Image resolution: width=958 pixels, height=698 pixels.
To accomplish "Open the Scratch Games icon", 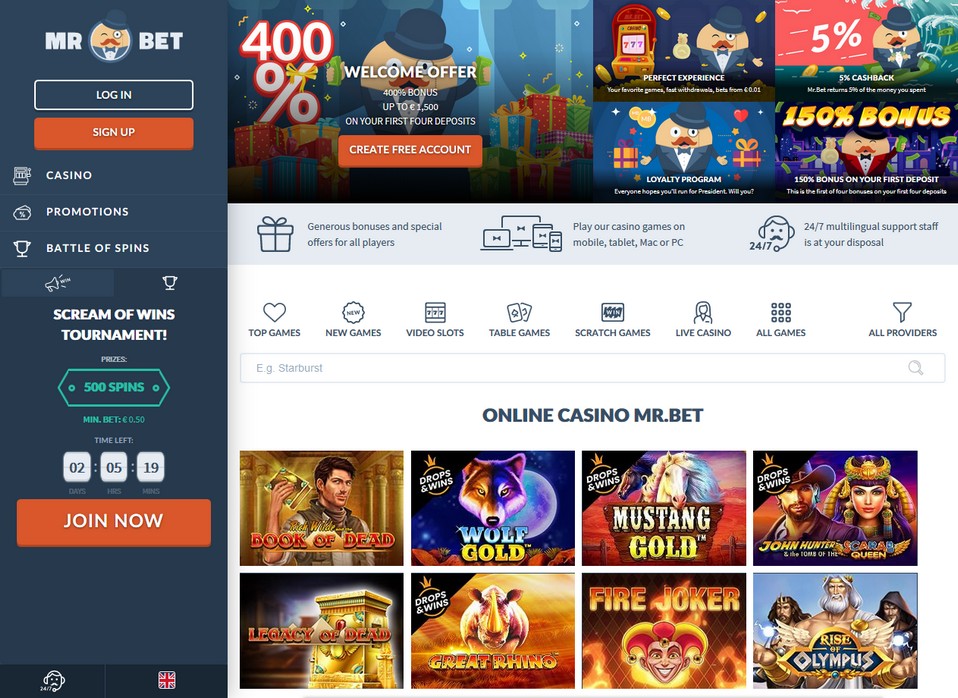I will (612, 312).
